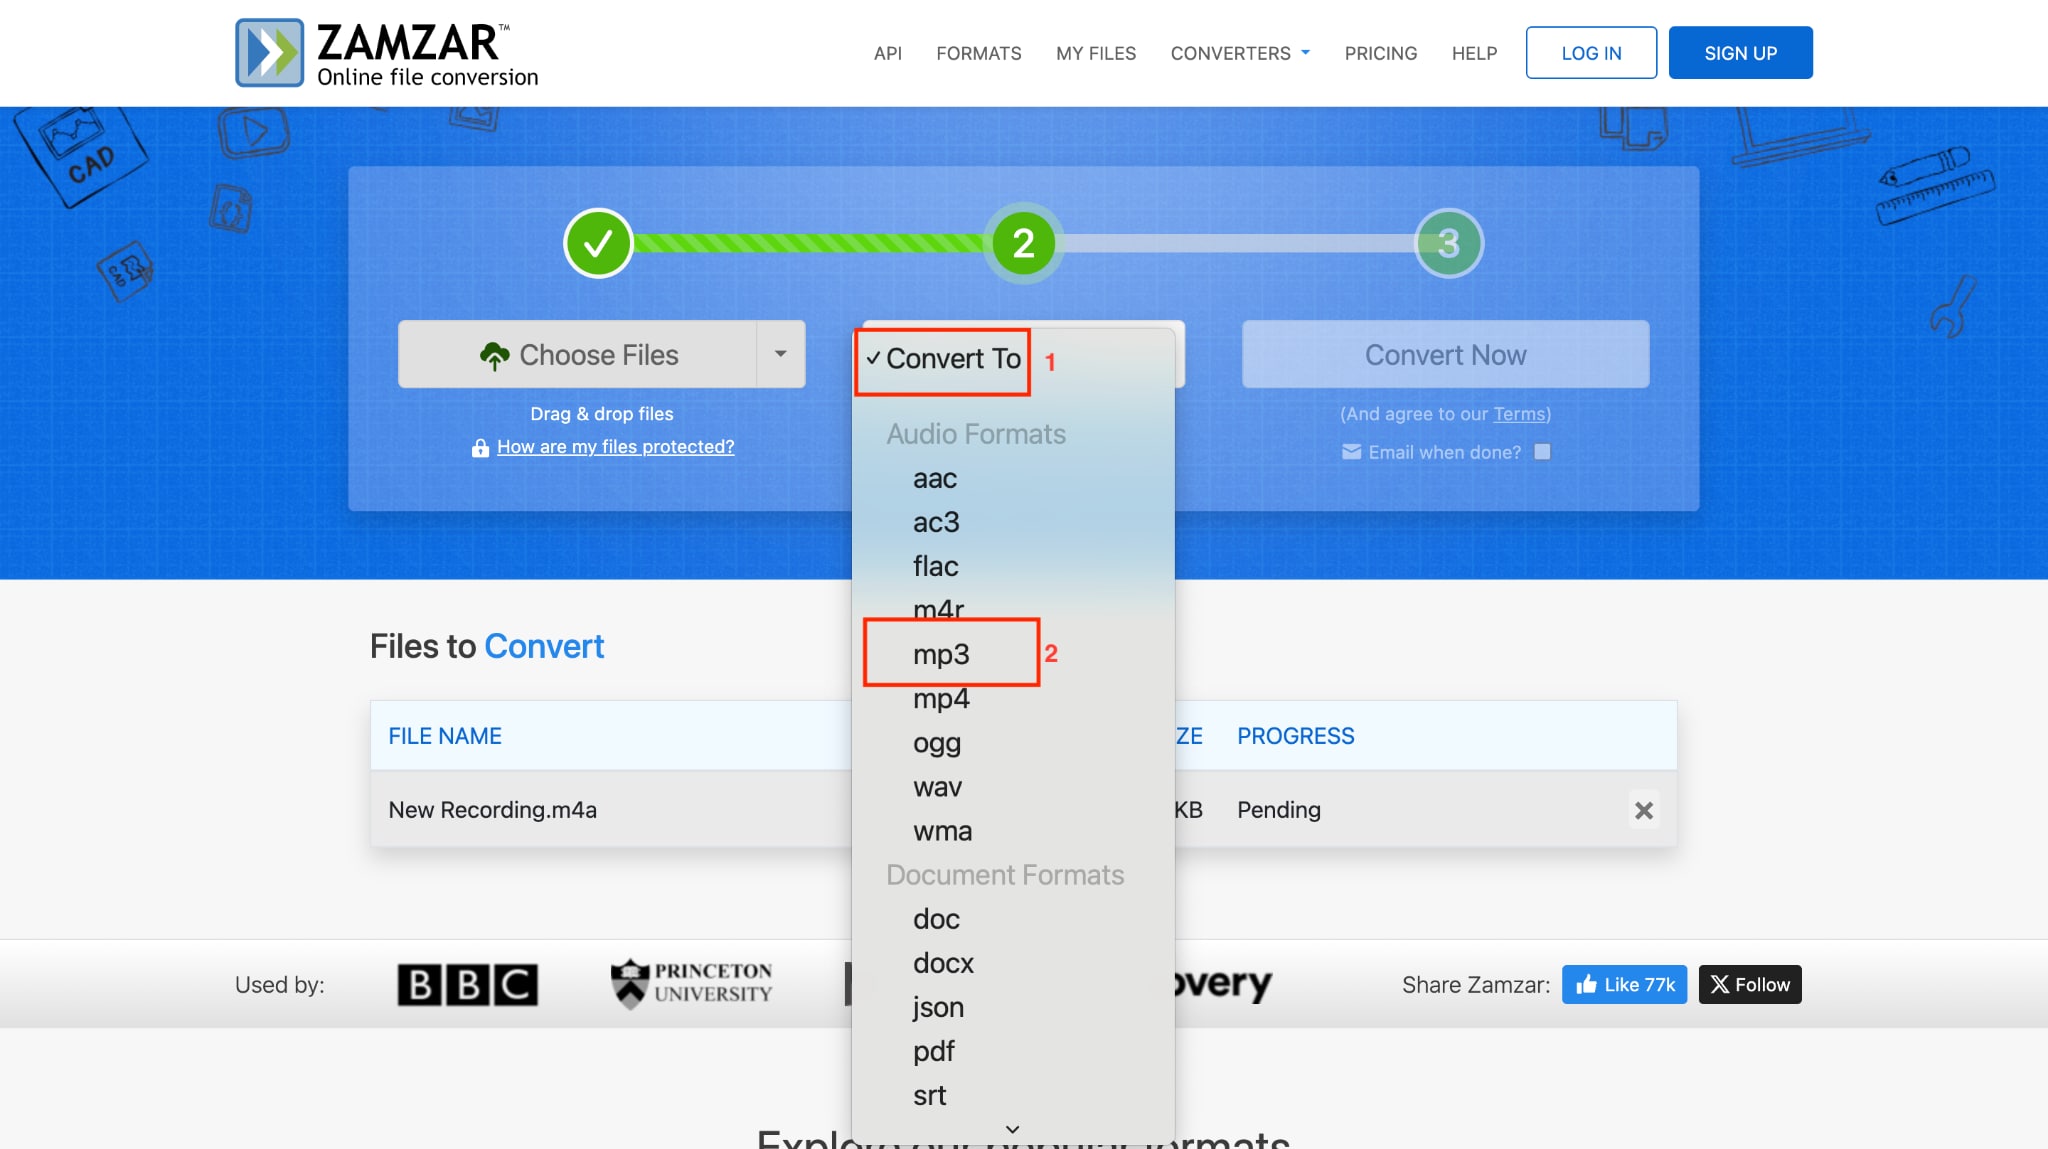The image size is (2048, 1149).
Task: Click the Facebook Like 77k button
Action: 1624,984
